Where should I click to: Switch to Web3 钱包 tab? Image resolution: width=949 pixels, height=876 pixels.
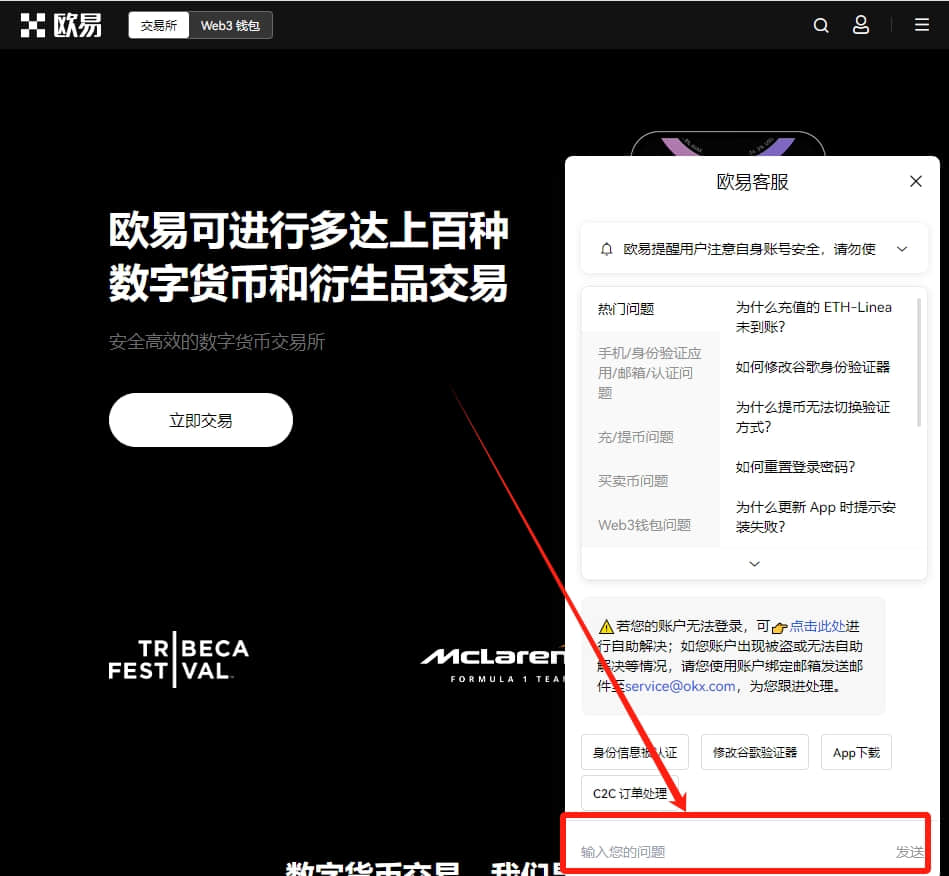(x=231, y=25)
